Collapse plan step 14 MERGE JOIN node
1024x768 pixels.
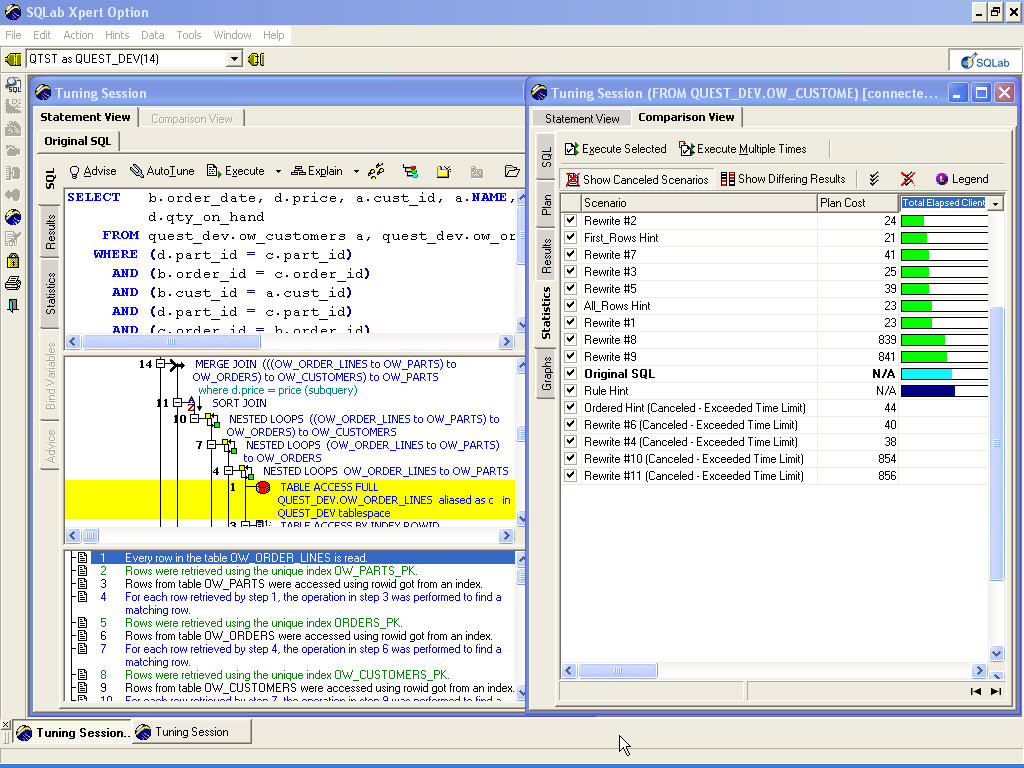click(x=161, y=364)
